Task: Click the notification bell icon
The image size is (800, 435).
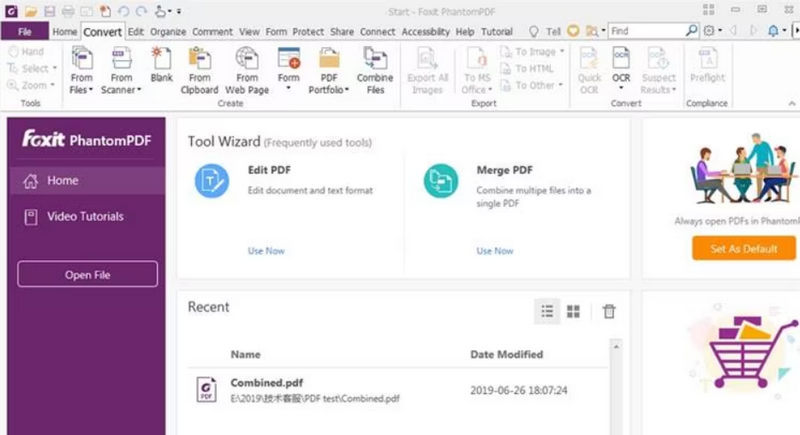Action: (773, 31)
